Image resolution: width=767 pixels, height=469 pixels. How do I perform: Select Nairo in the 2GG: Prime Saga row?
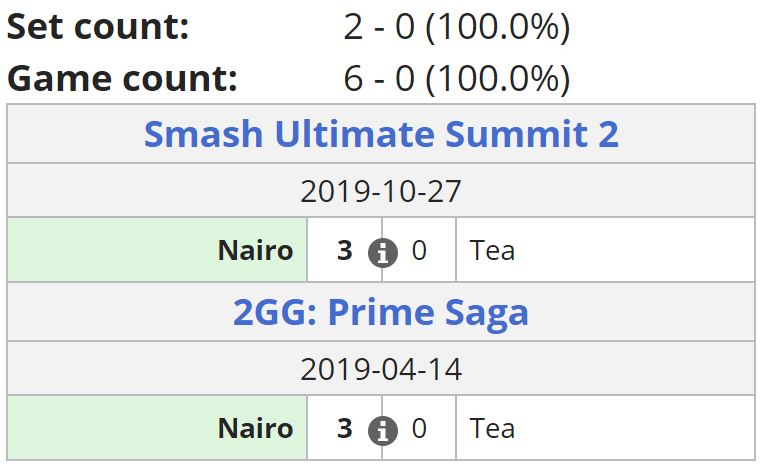[255, 429]
